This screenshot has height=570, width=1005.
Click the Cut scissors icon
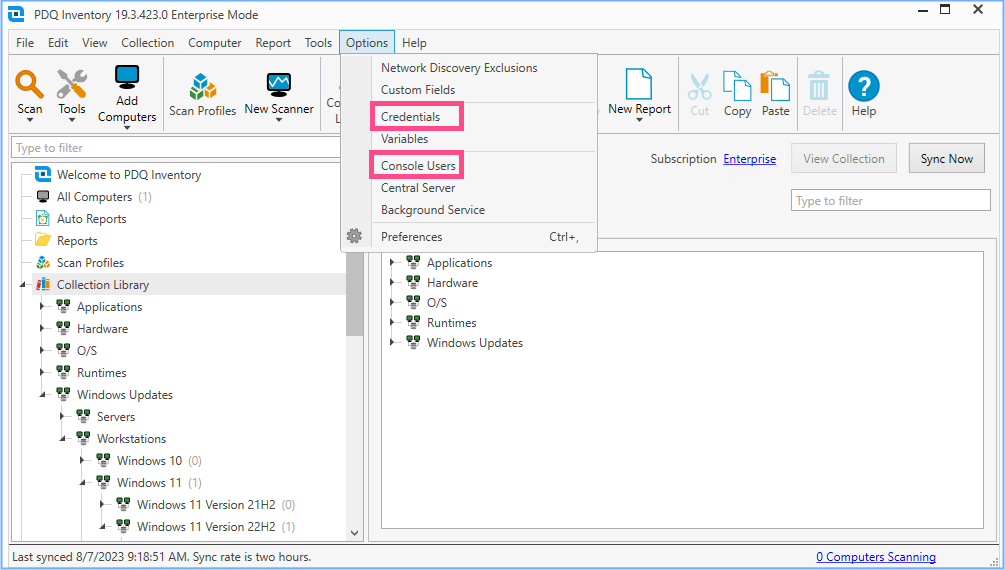[700, 87]
